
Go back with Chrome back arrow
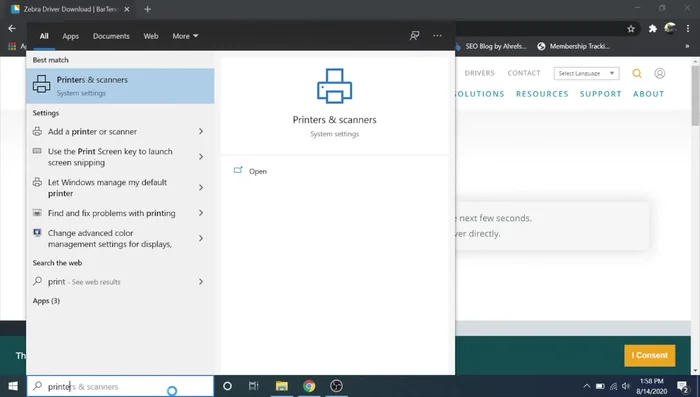(x=12, y=28)
